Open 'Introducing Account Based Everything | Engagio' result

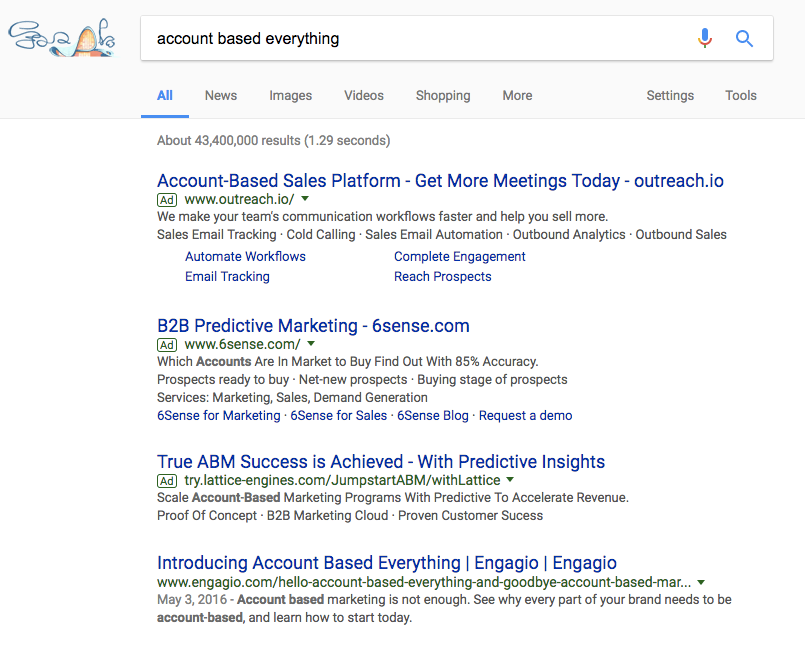coord(387,563)
